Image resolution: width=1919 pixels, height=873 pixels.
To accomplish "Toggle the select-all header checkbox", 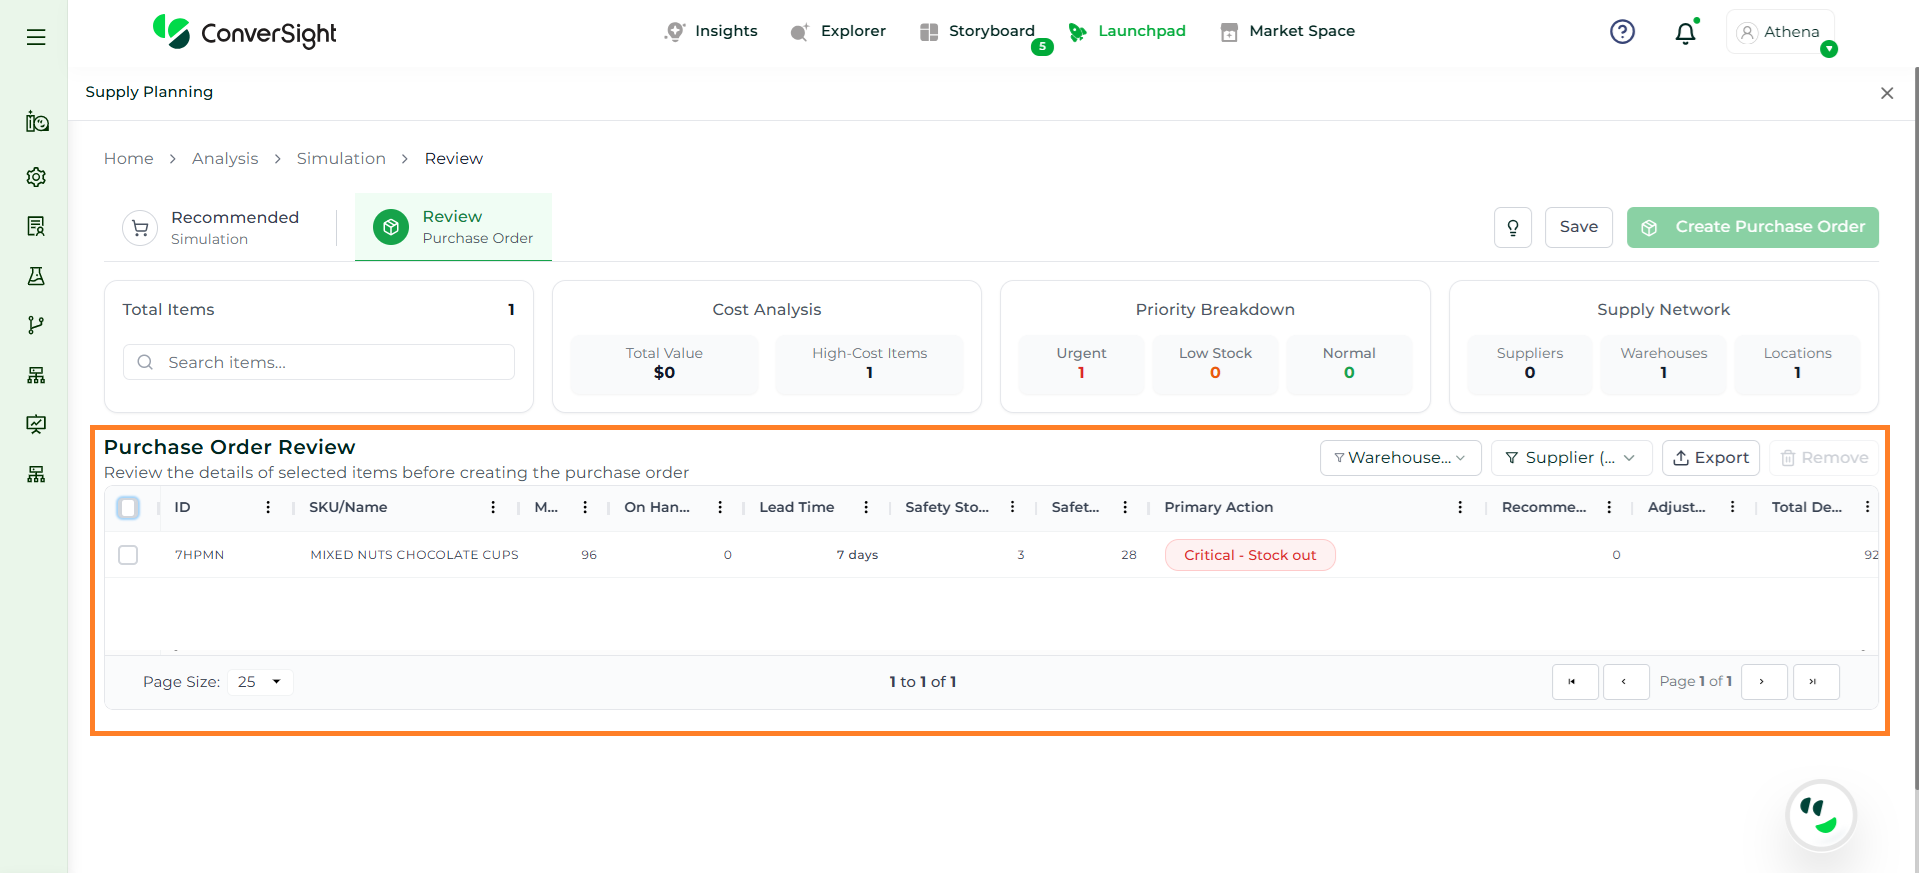I will tap(128, 508).
